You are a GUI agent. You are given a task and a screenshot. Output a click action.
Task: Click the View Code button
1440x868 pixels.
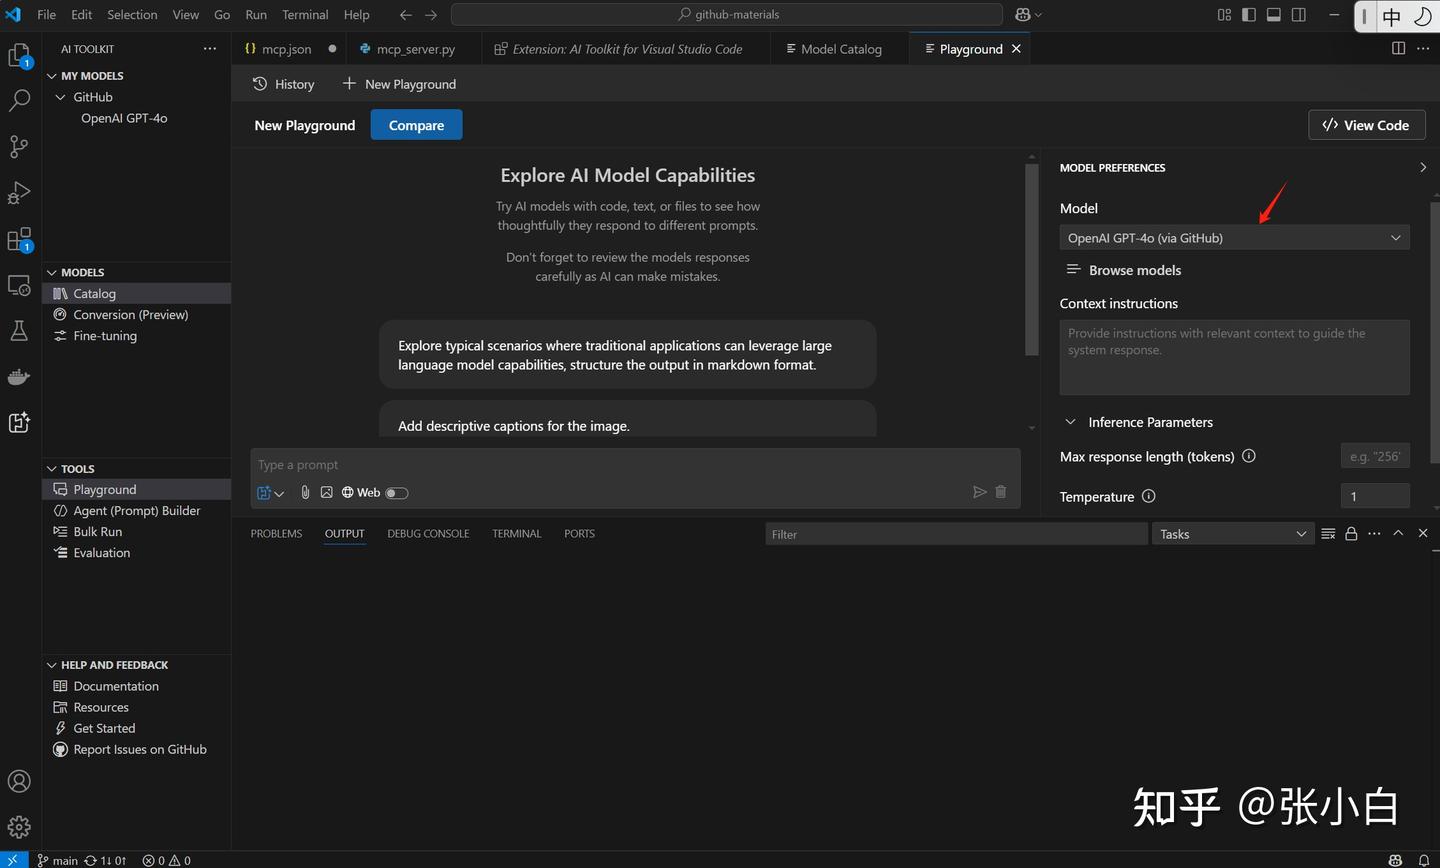(x=1366, y=125)
